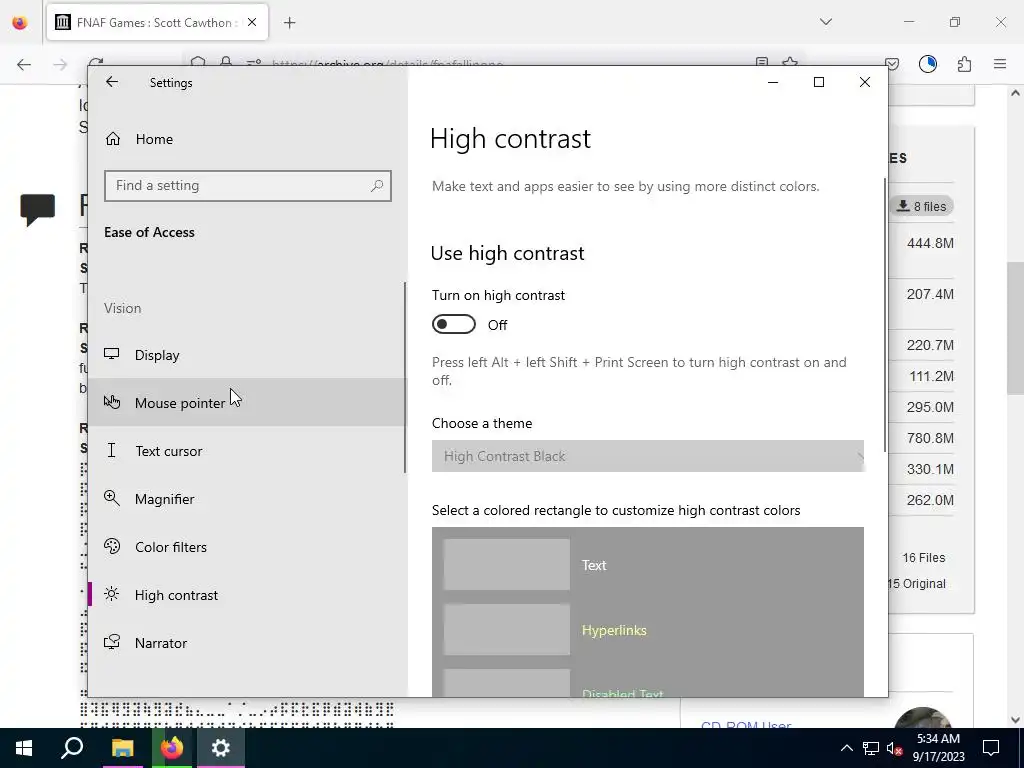The height and width of the screenshot is (768, 1024).
Task: Click the Firefox Pocket save icon
Action: (x=892, y=64)
